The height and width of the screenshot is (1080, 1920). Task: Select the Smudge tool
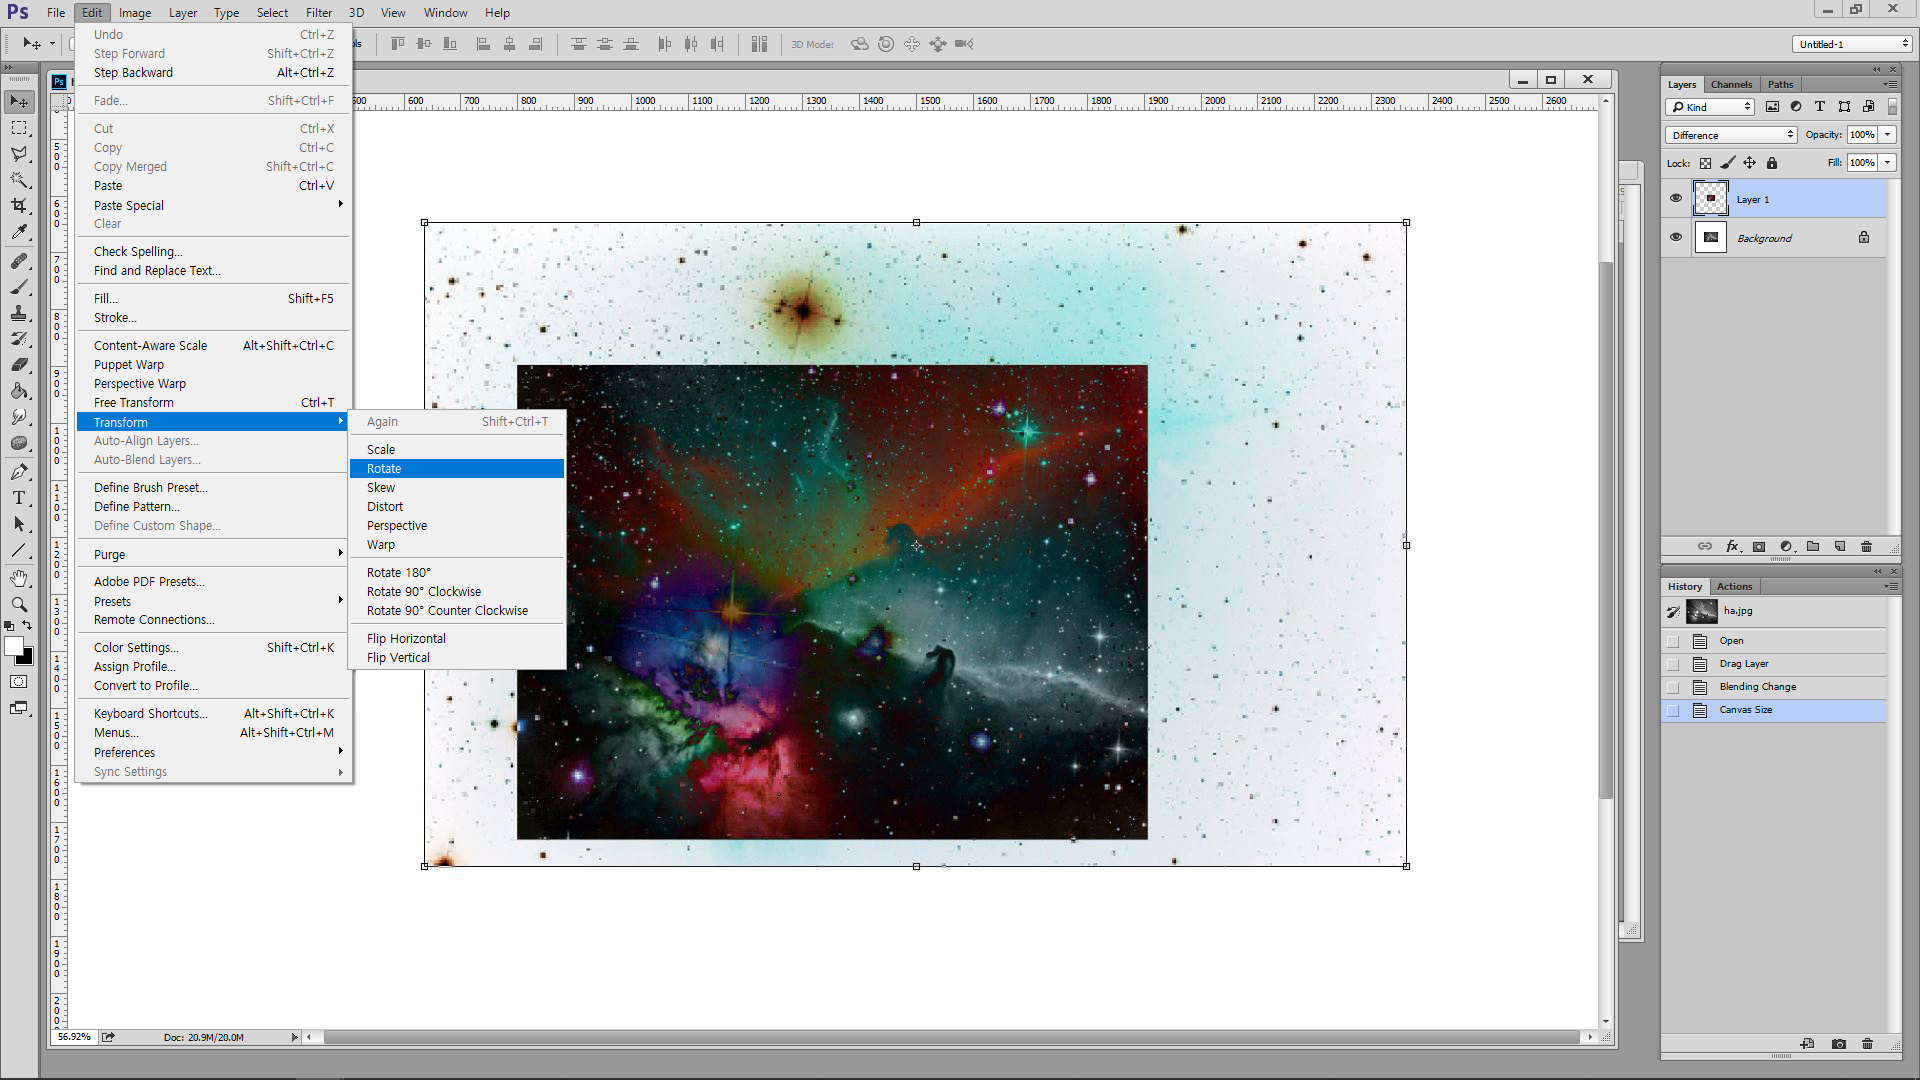[x=19, y=417]
